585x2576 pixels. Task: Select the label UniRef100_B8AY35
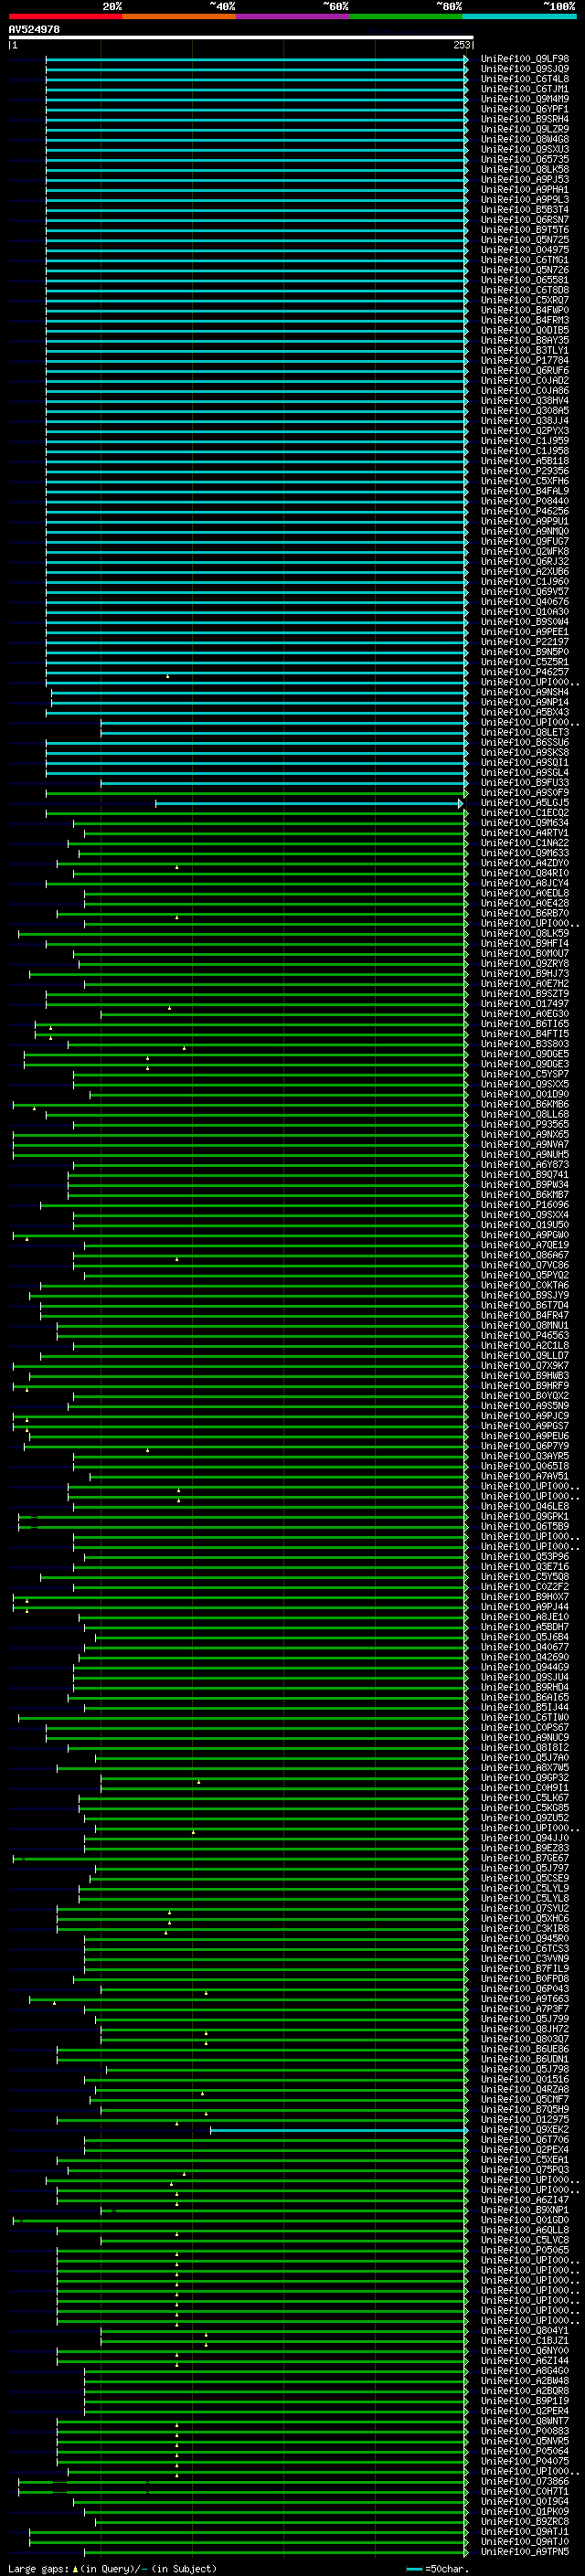[x=525, y=340]
